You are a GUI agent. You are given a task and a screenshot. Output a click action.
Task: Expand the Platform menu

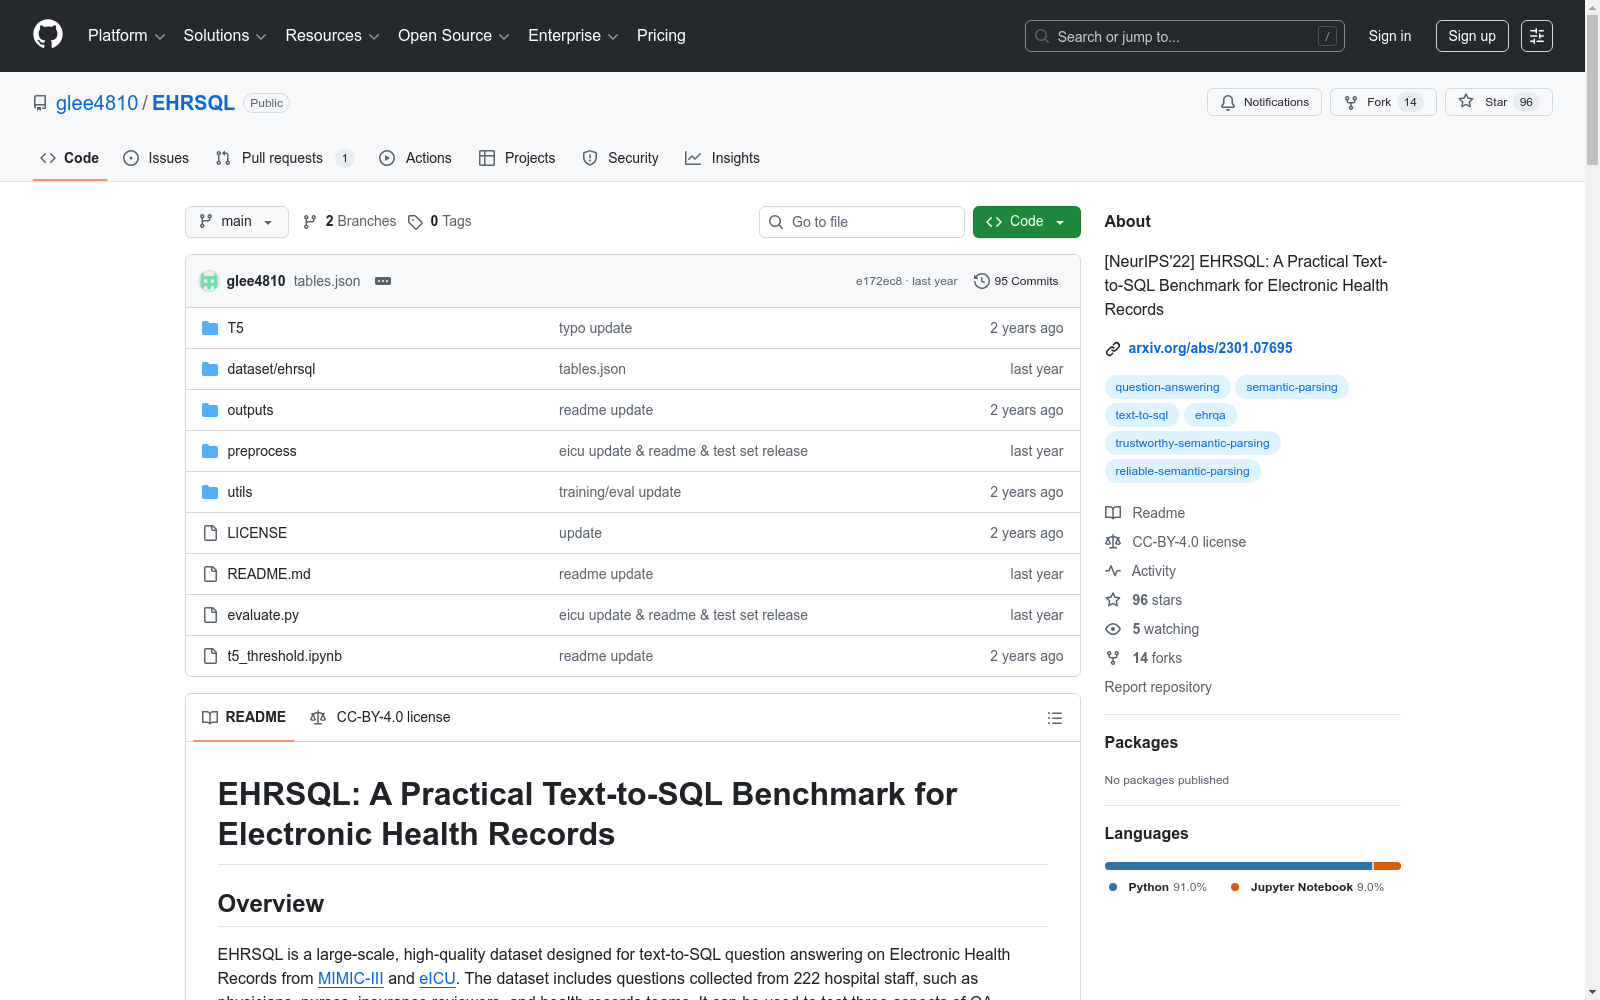[x=126, y=36]
